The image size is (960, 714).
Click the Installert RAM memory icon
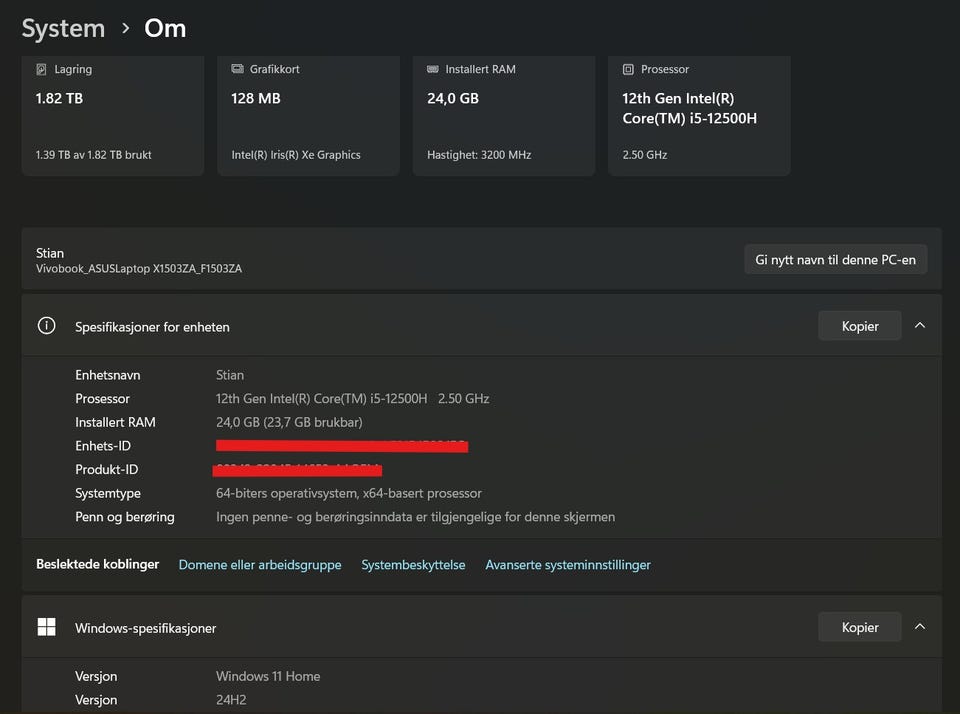(x=433, y=69)
